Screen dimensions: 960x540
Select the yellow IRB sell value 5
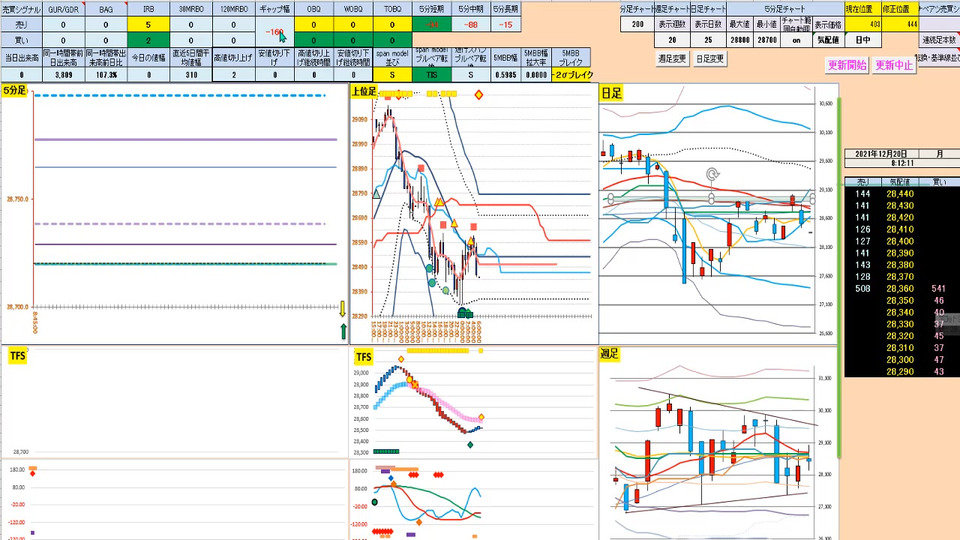148,24
